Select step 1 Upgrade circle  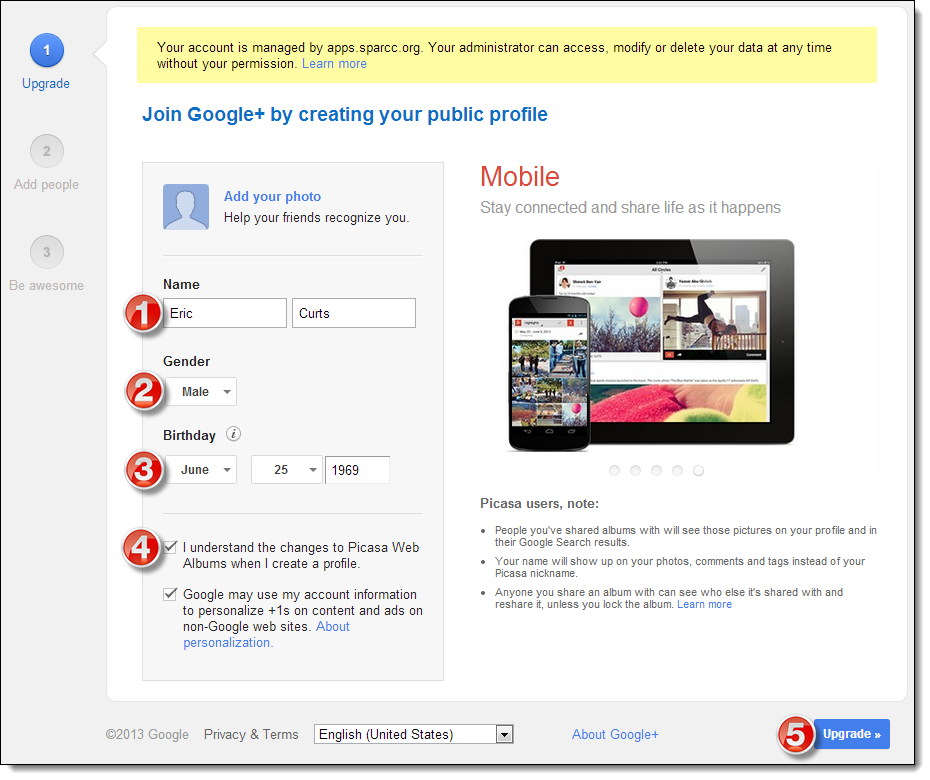(x=47, y=50)
